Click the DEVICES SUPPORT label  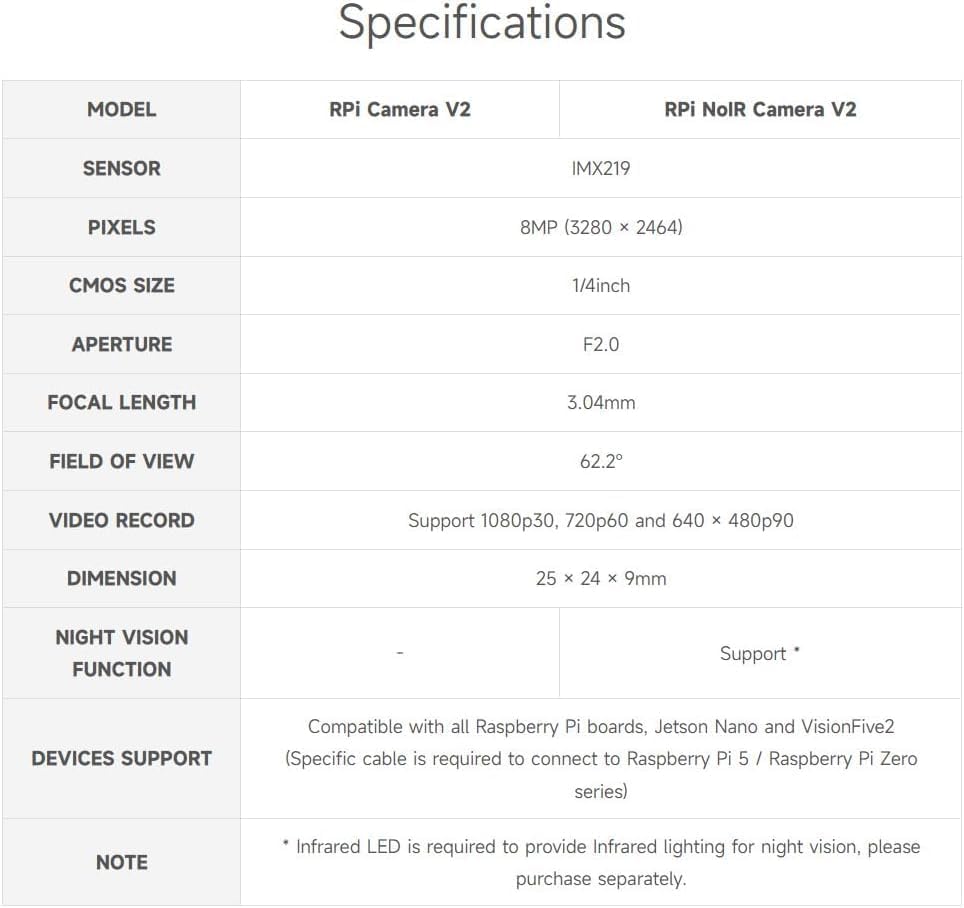122,759
